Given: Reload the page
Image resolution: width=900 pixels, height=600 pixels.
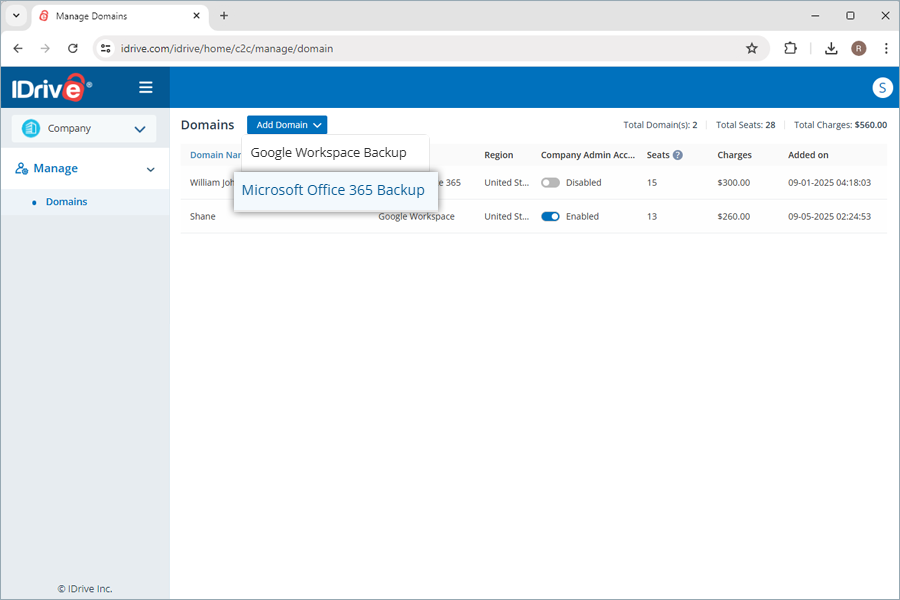Looking at the screenshot, I should click(73, 48).
